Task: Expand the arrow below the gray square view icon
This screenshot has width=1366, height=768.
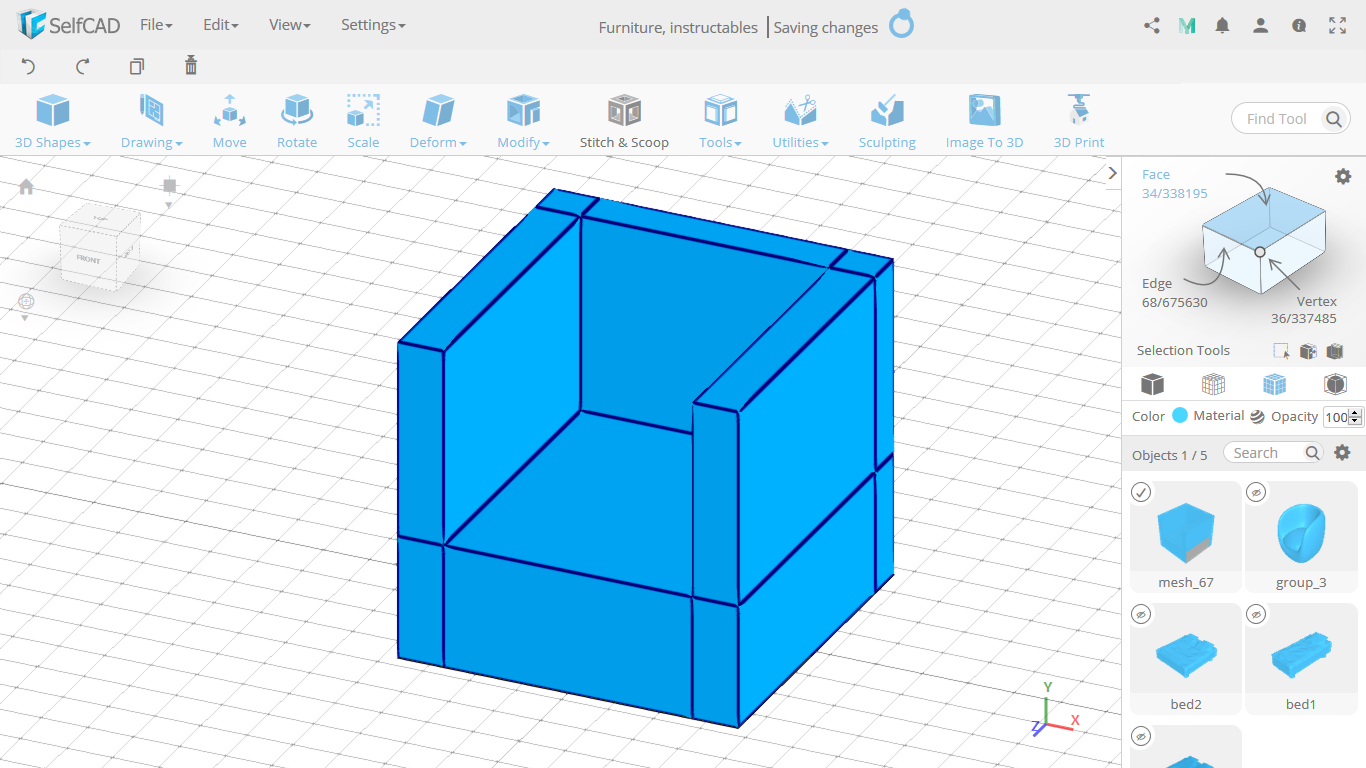Action: (x=169, y=206)
